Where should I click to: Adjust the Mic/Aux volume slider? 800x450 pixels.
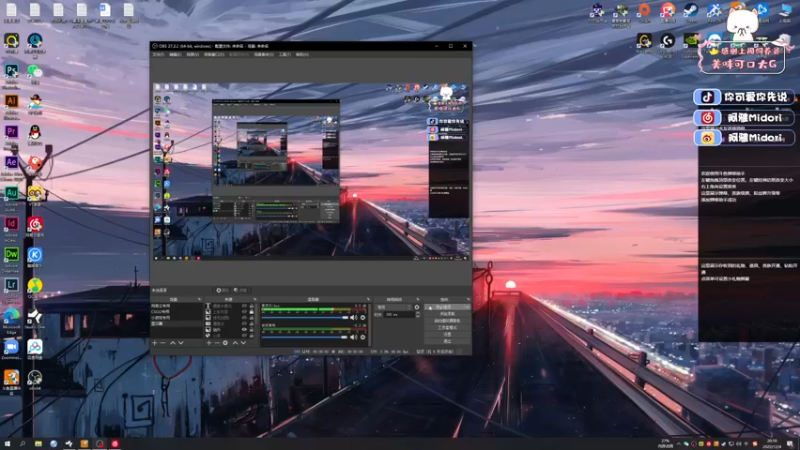click(x=305, y=317)
